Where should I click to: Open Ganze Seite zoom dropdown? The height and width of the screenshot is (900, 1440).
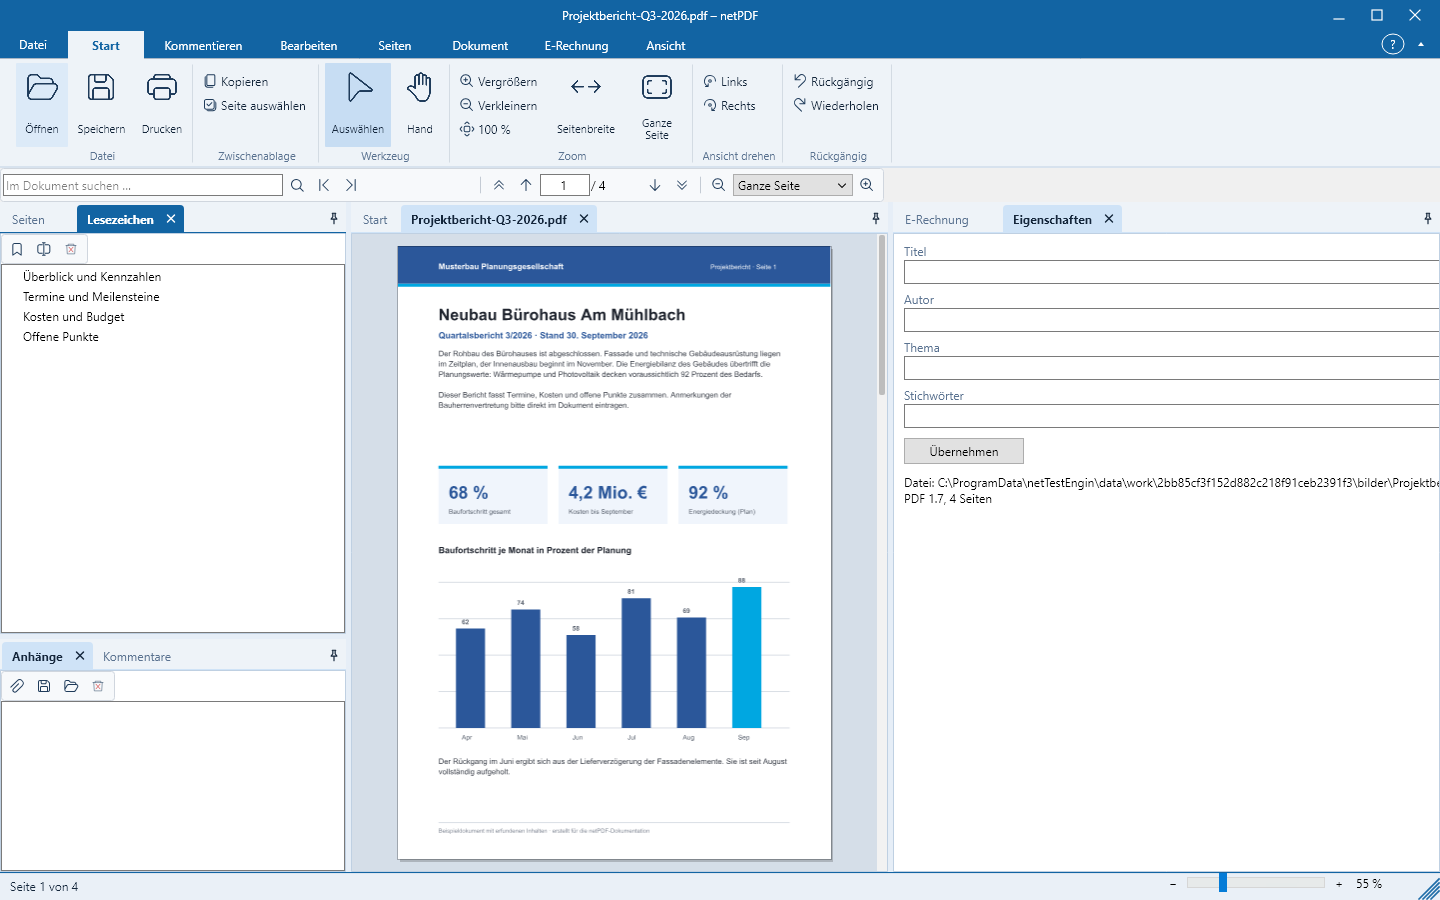point(792,185)
